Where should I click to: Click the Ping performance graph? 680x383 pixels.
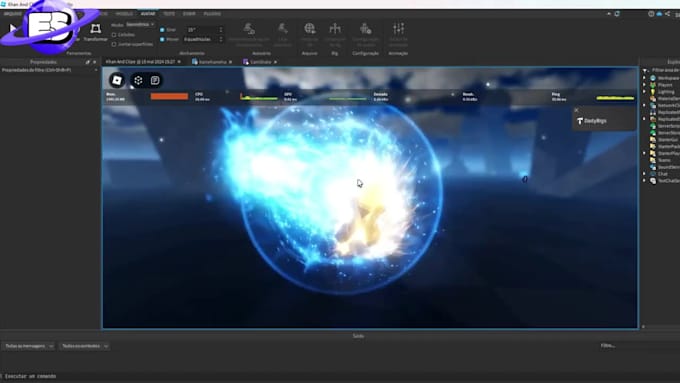click(615, 98)
